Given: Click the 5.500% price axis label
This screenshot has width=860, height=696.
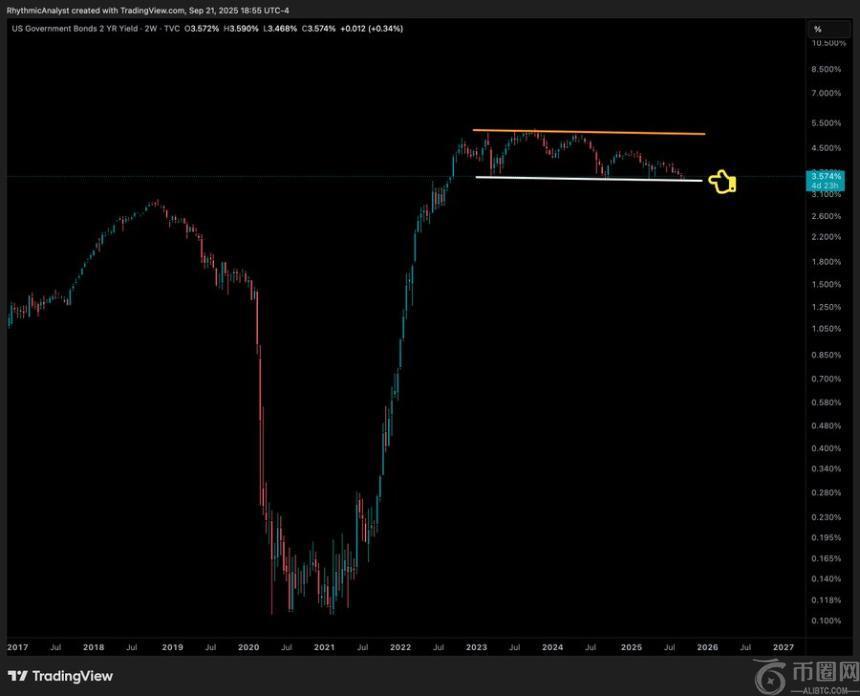Looking at the screenshot, I should click(827, 123).
